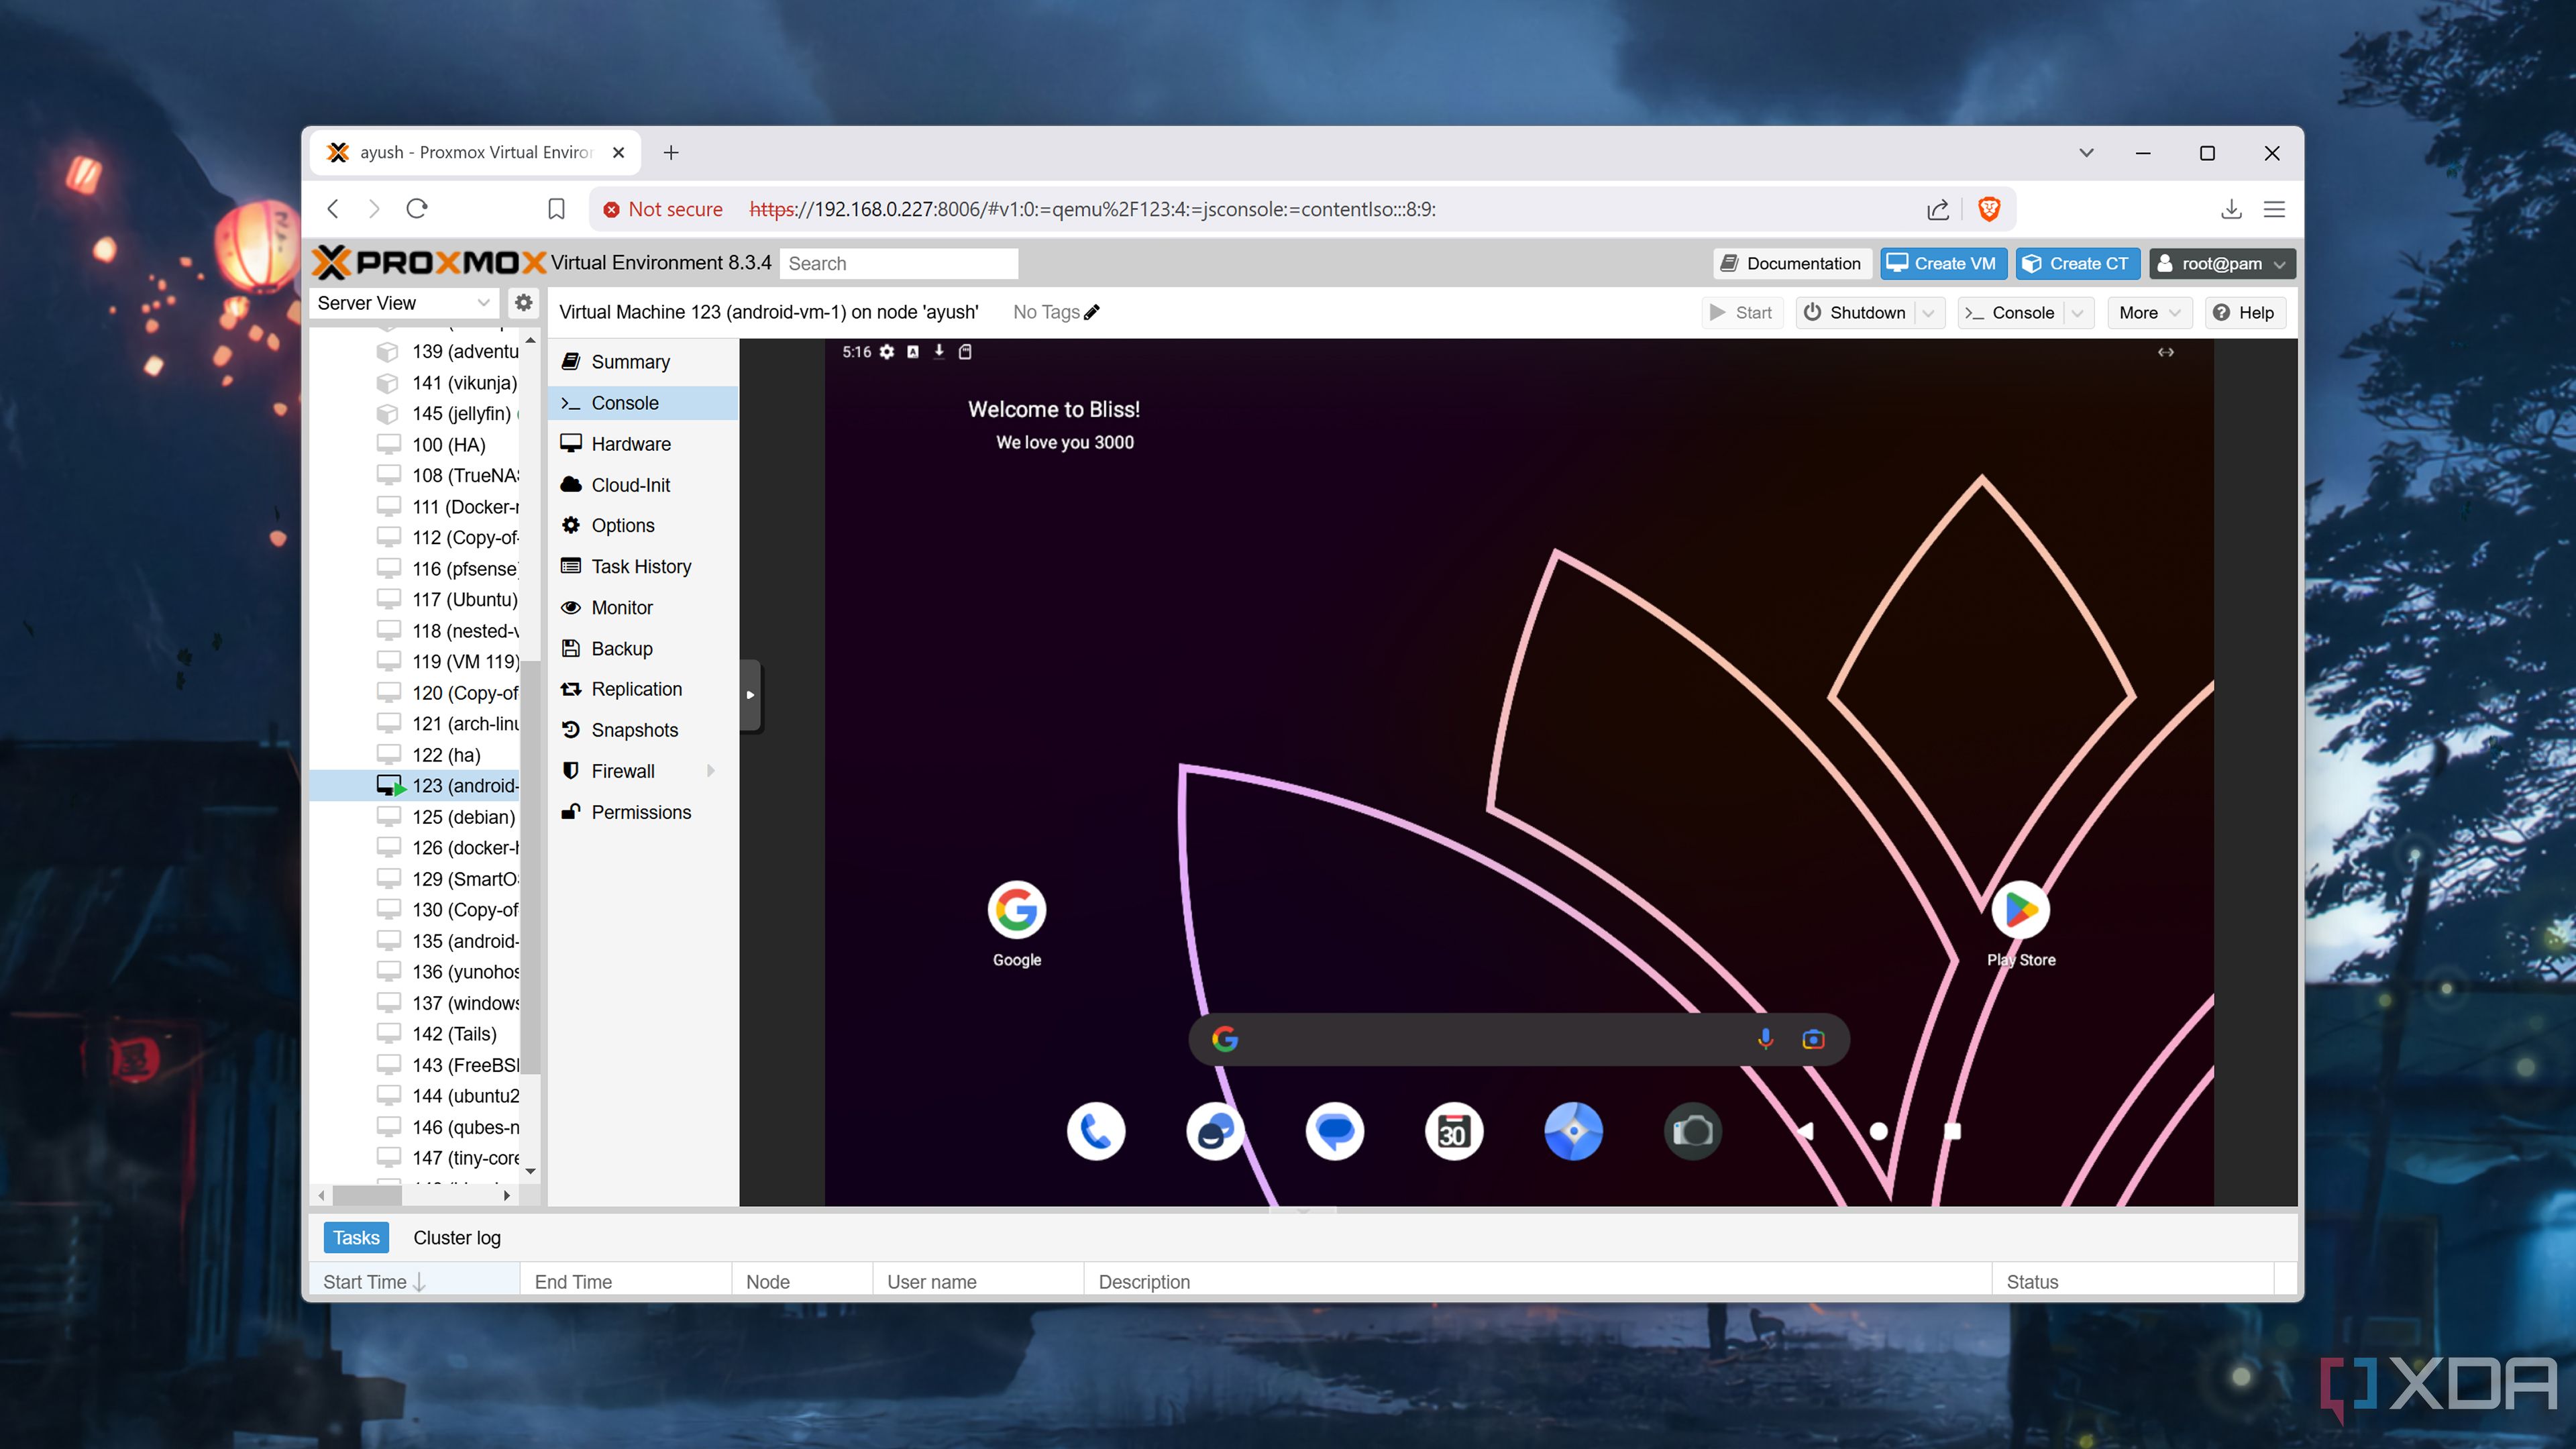Open Google Lens from the search bar
The width and height of the screenshot is (2576, 1449).
point(1812,1038)
